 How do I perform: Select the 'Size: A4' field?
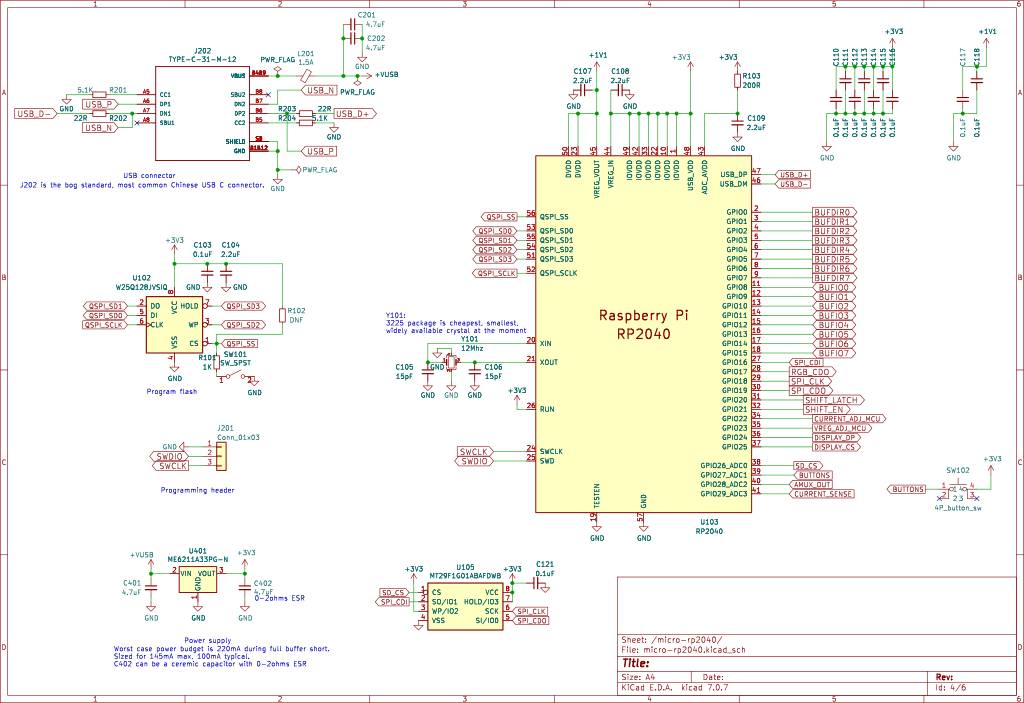coord(639,678)
